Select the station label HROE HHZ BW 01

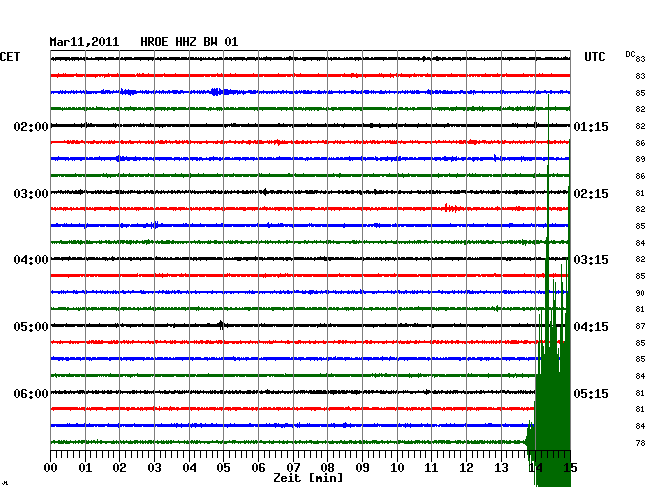pyautogui.click(x=189, y=42)
